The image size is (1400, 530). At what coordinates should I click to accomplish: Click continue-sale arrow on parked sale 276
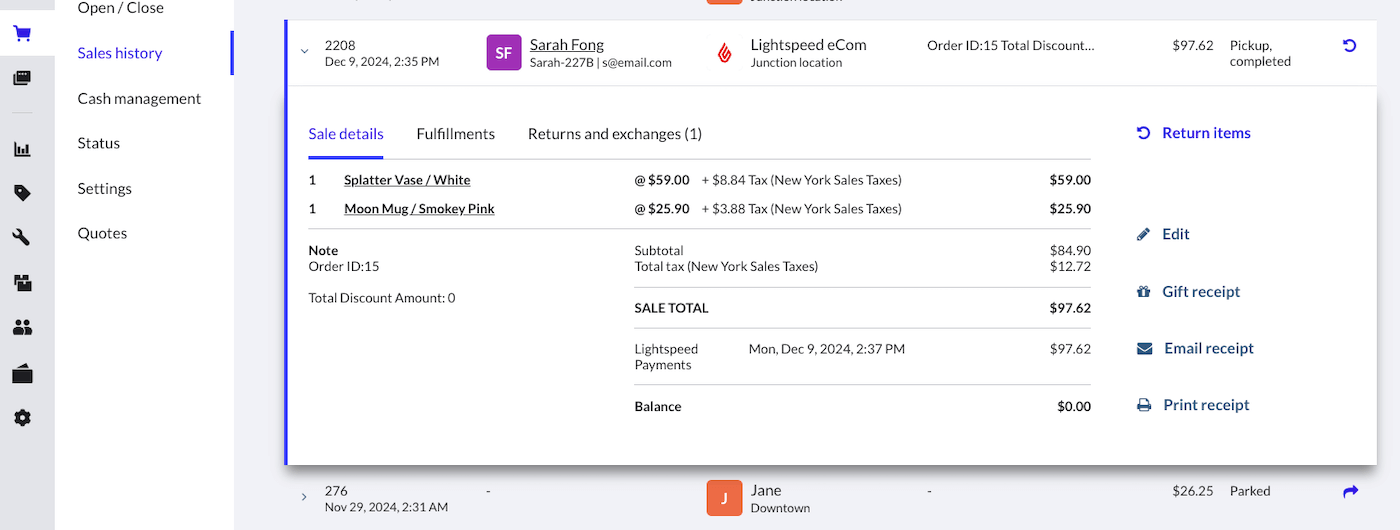(x=1350, y=491)
